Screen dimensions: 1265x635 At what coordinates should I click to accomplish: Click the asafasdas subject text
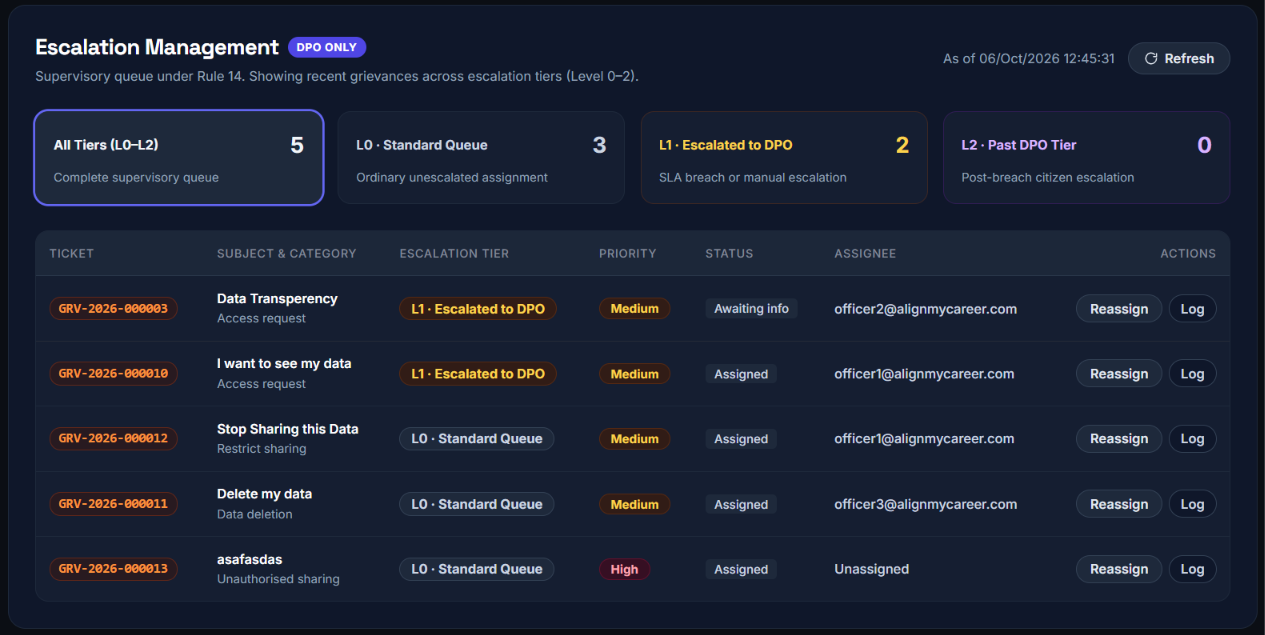click(249, 559)
